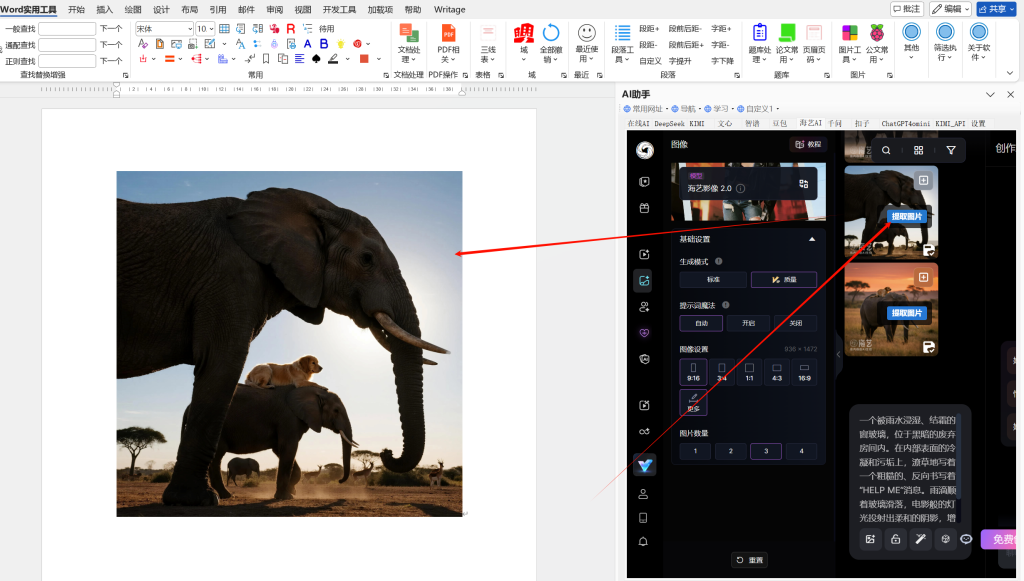Collapse the 基础设置 section
This screenshot has height=581, width=1024.
[812, 239]
